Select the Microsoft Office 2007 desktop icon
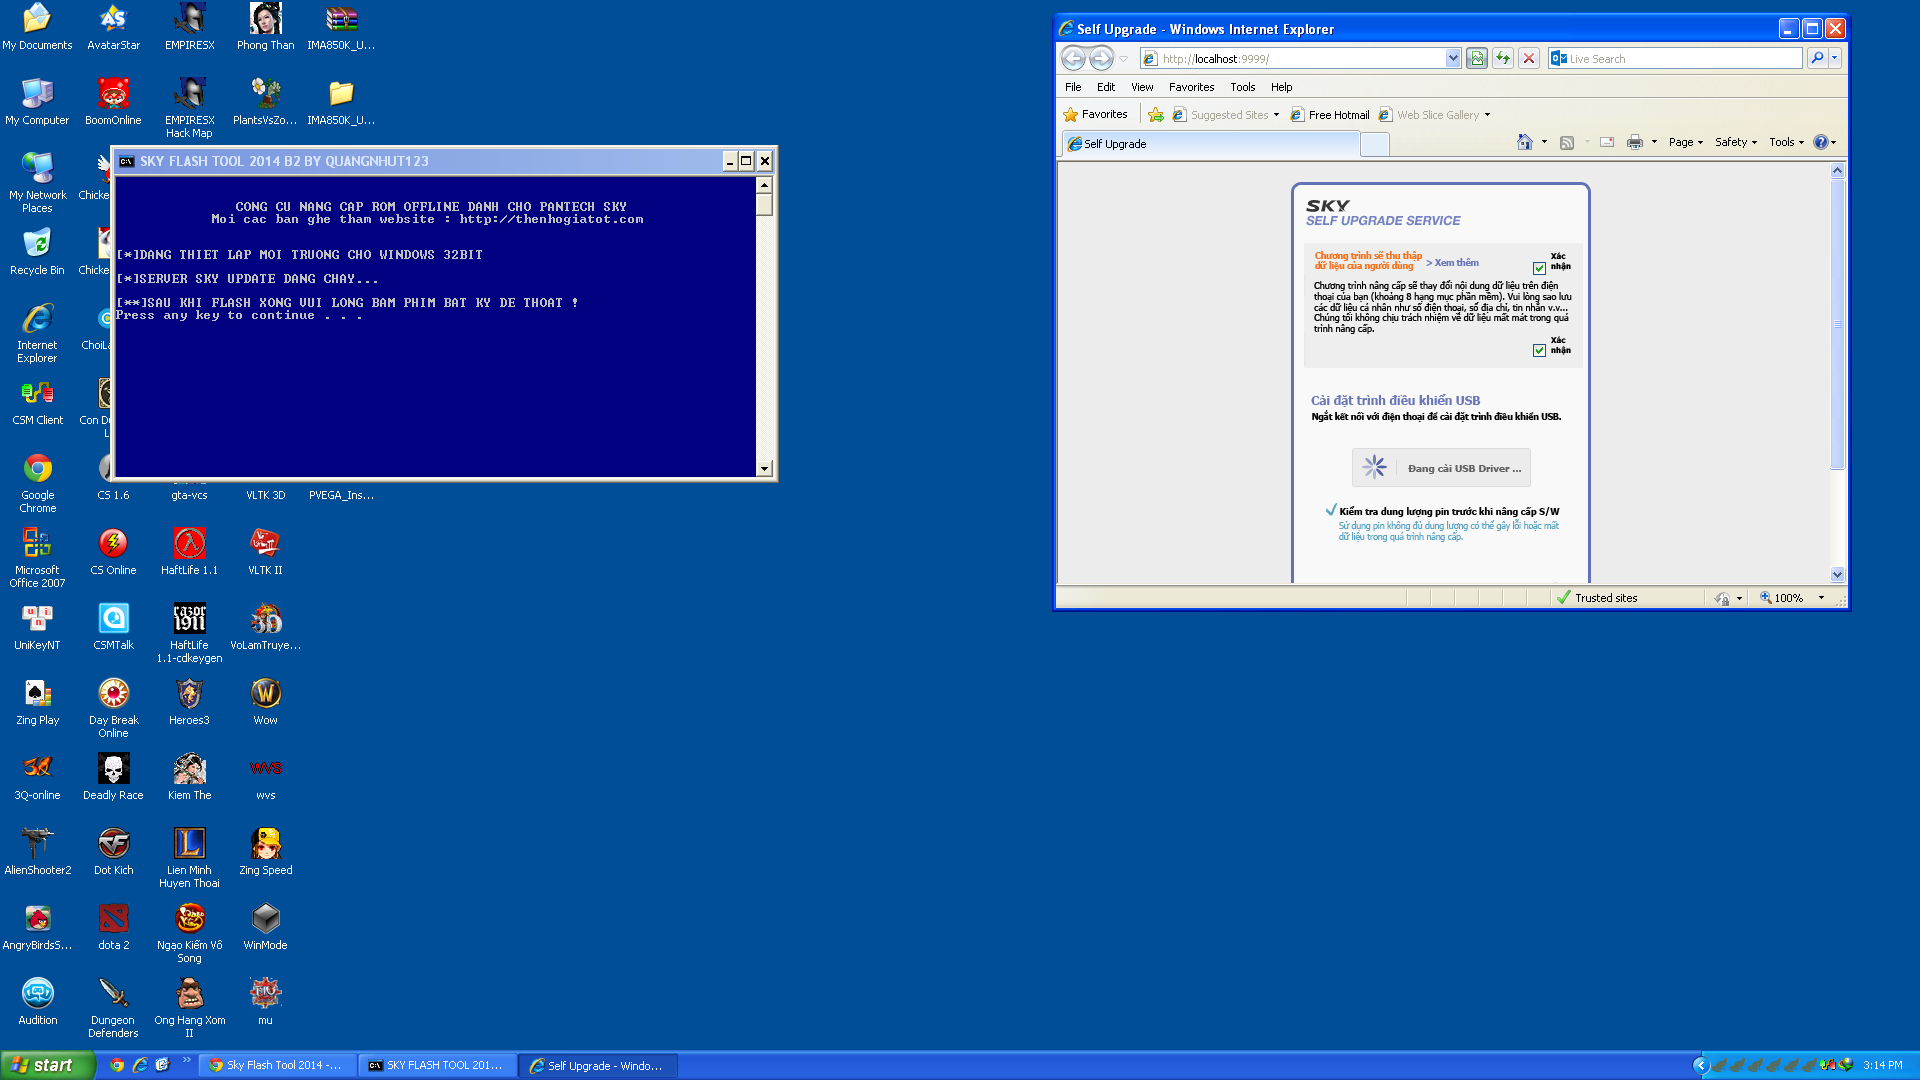1920x1080 pixels. coord(38,557)
